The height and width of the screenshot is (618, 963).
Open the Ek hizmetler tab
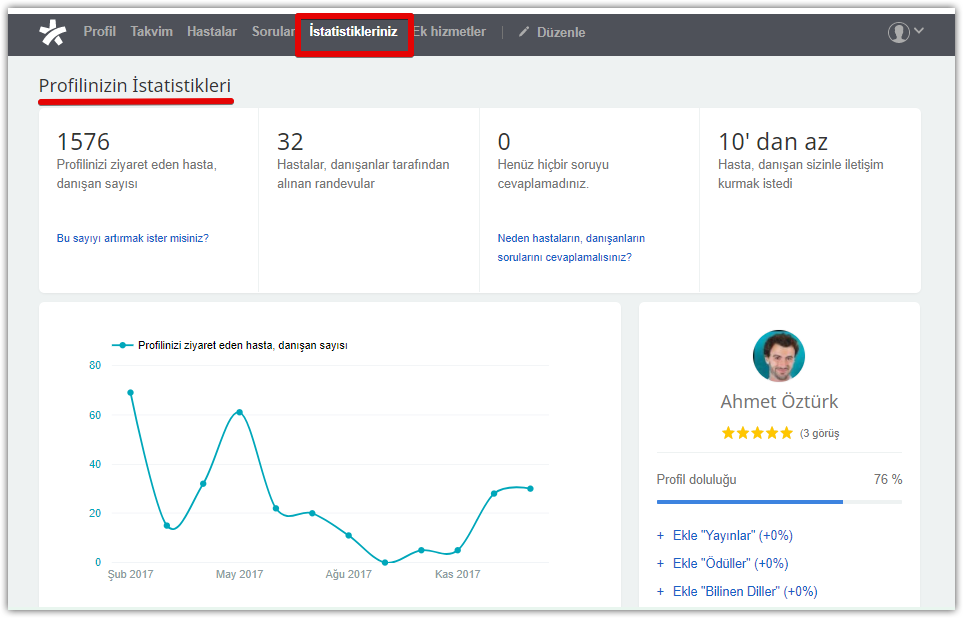[450, 31]
